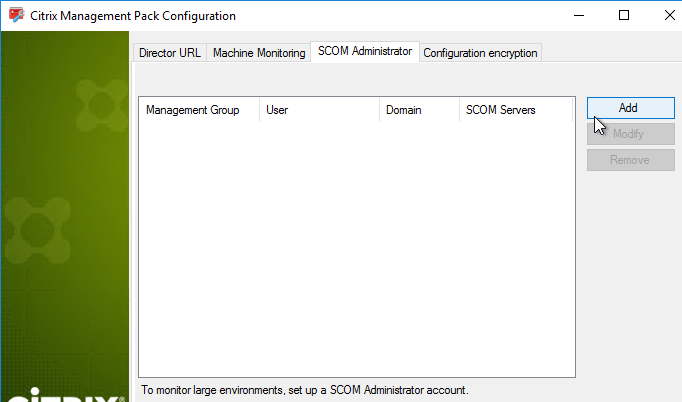
Task: Click the Add button
Action: click(x=631, y=108)
